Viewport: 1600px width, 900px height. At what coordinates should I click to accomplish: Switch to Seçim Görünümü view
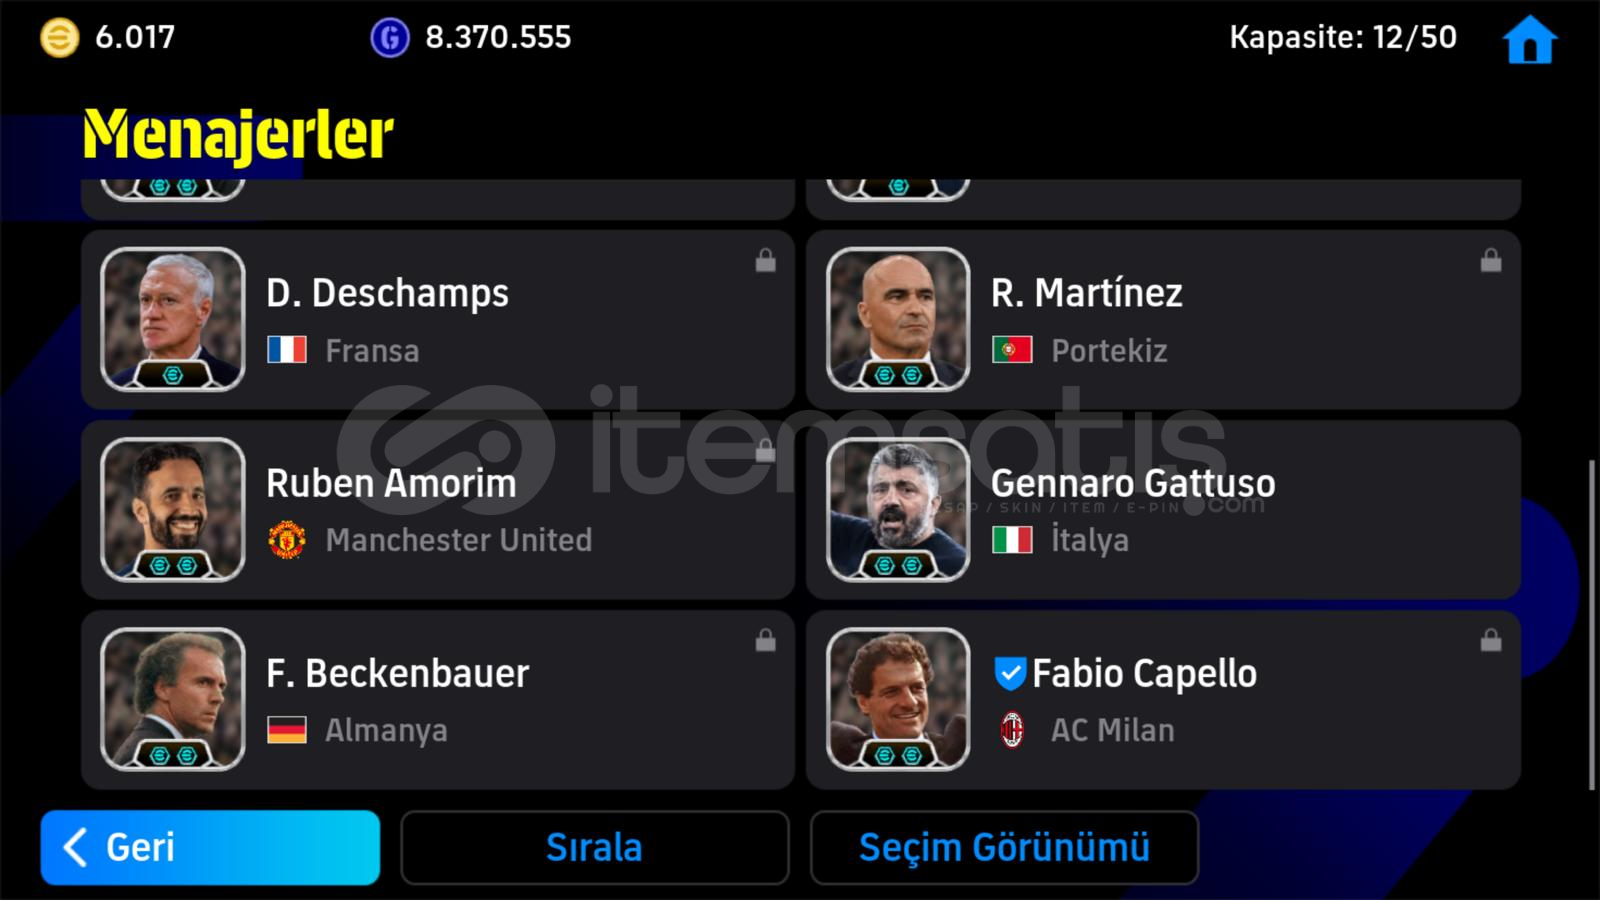click(1004, 847)
